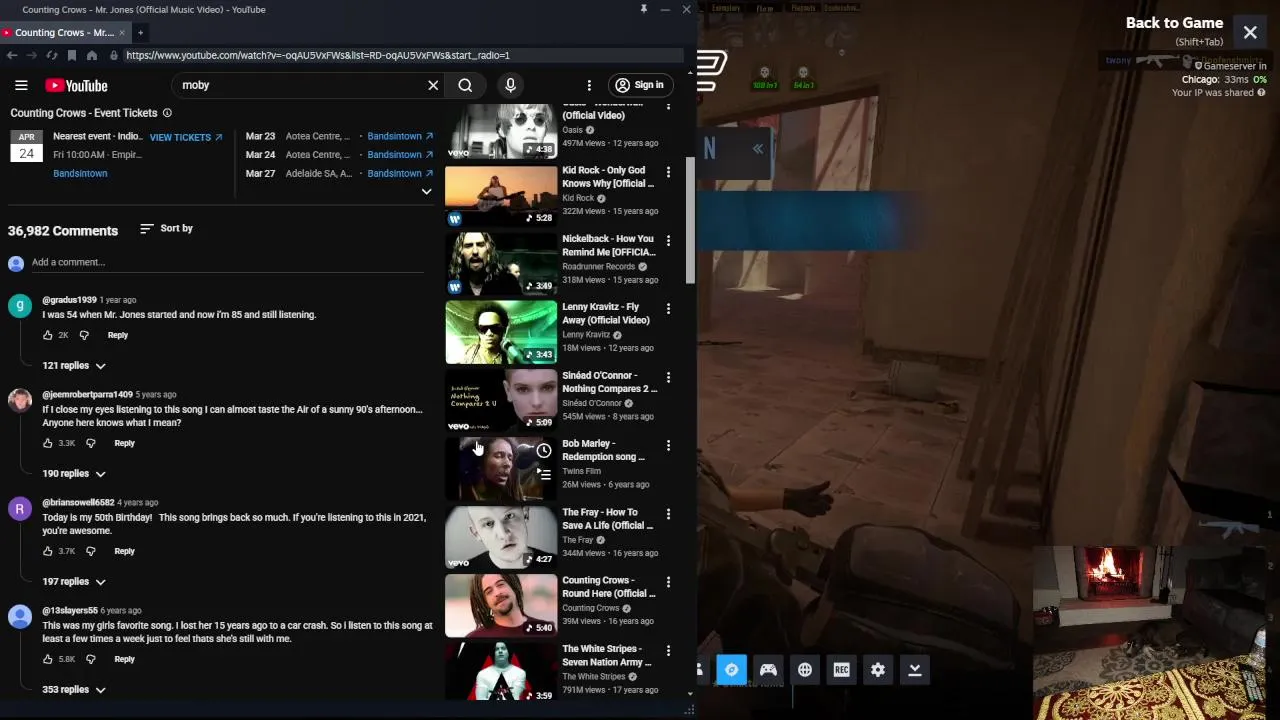Viewport: 1280px width, 720px height.
Task: Dislike the comment by @gradus1939
Action: click(84, 335)
